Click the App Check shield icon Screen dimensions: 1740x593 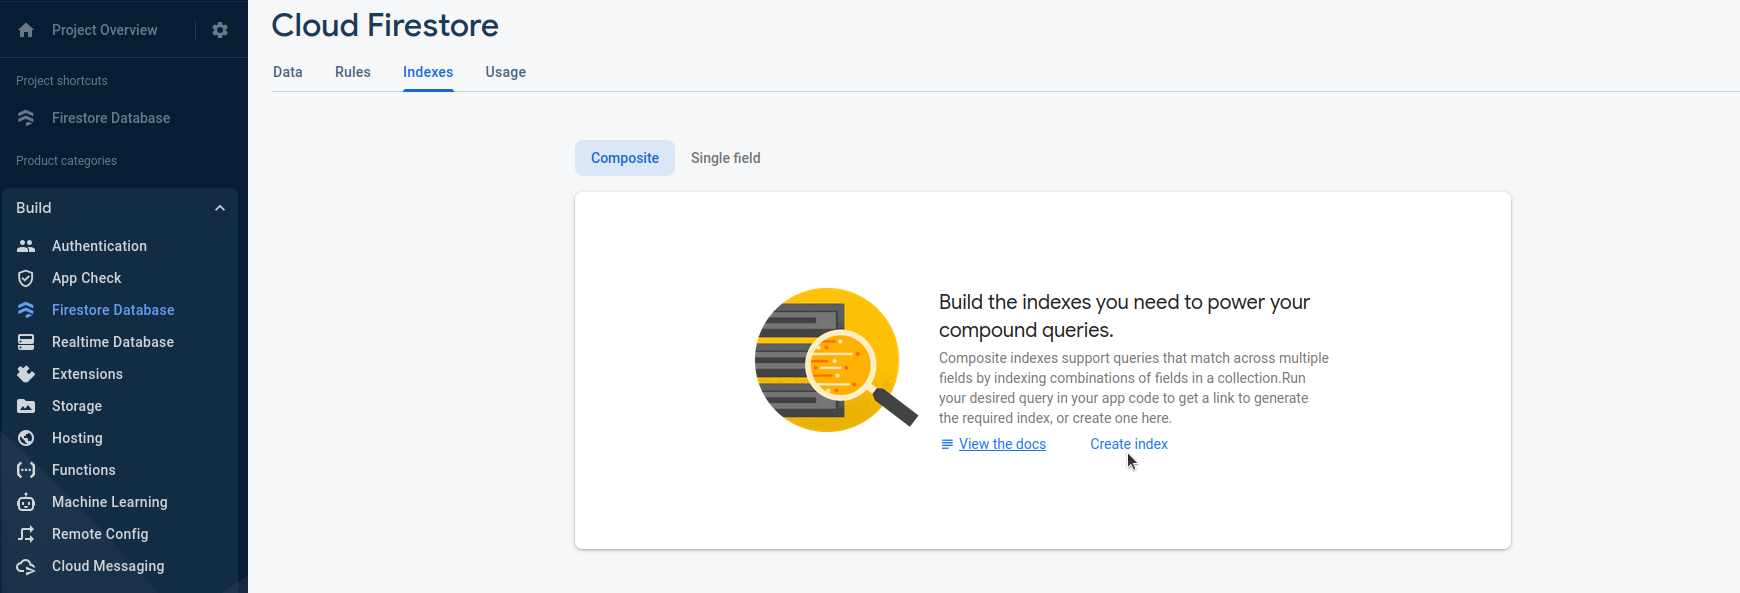(26, 278)
